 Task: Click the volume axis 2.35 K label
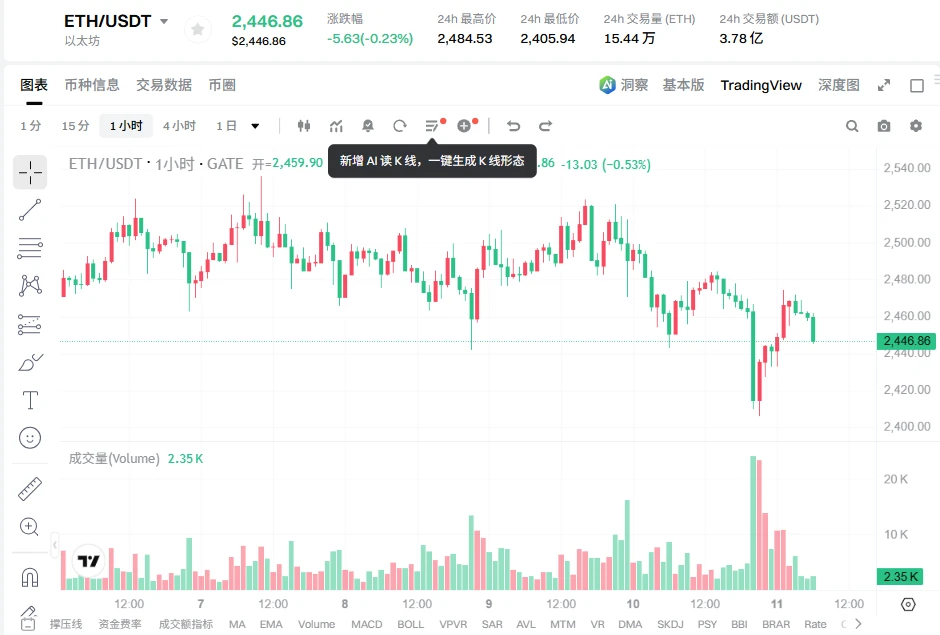pyautogui.click(x=900, y=577)
